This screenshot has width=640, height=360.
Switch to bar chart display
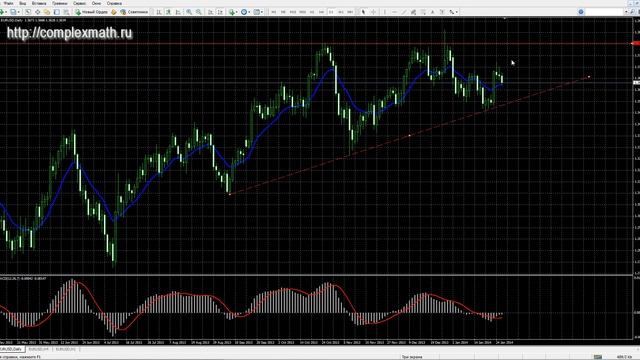click(159, 12)
